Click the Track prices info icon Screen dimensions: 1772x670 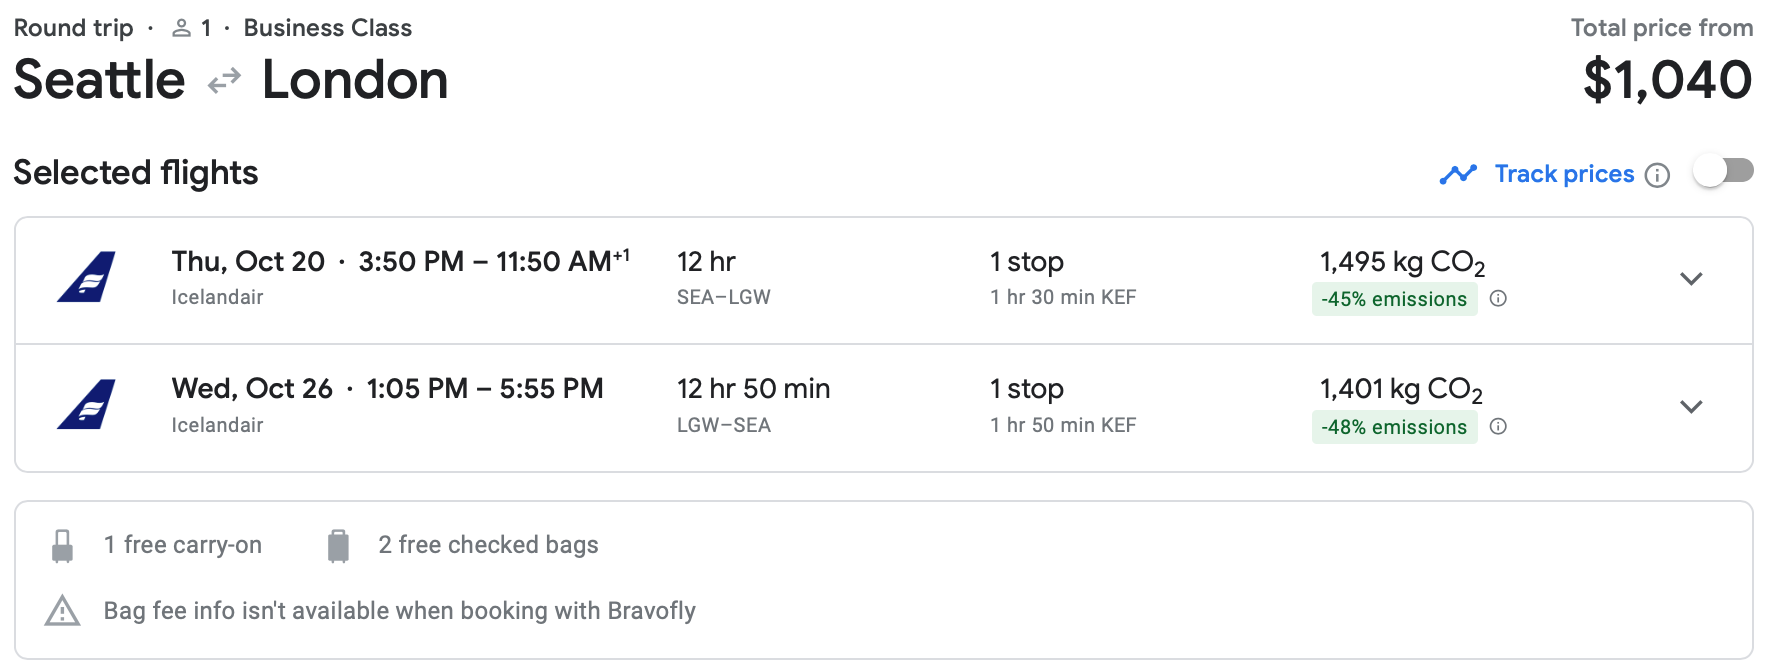tap(1657, 175)
